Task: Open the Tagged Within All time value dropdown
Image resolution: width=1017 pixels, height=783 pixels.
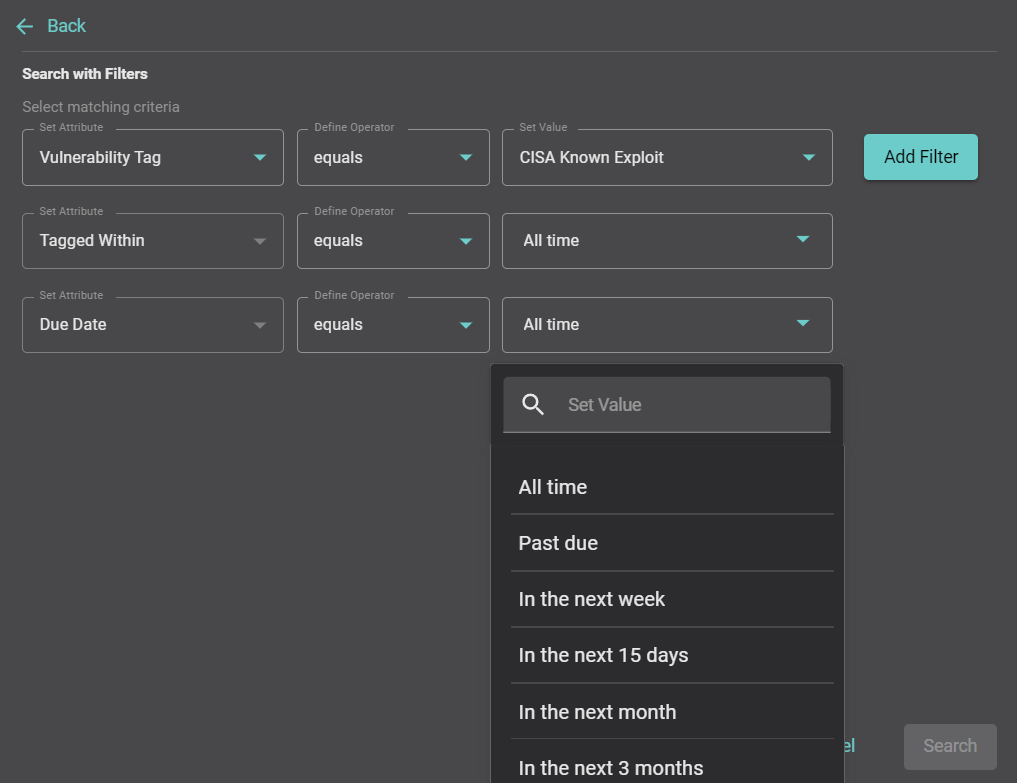Action: point(667,241)
